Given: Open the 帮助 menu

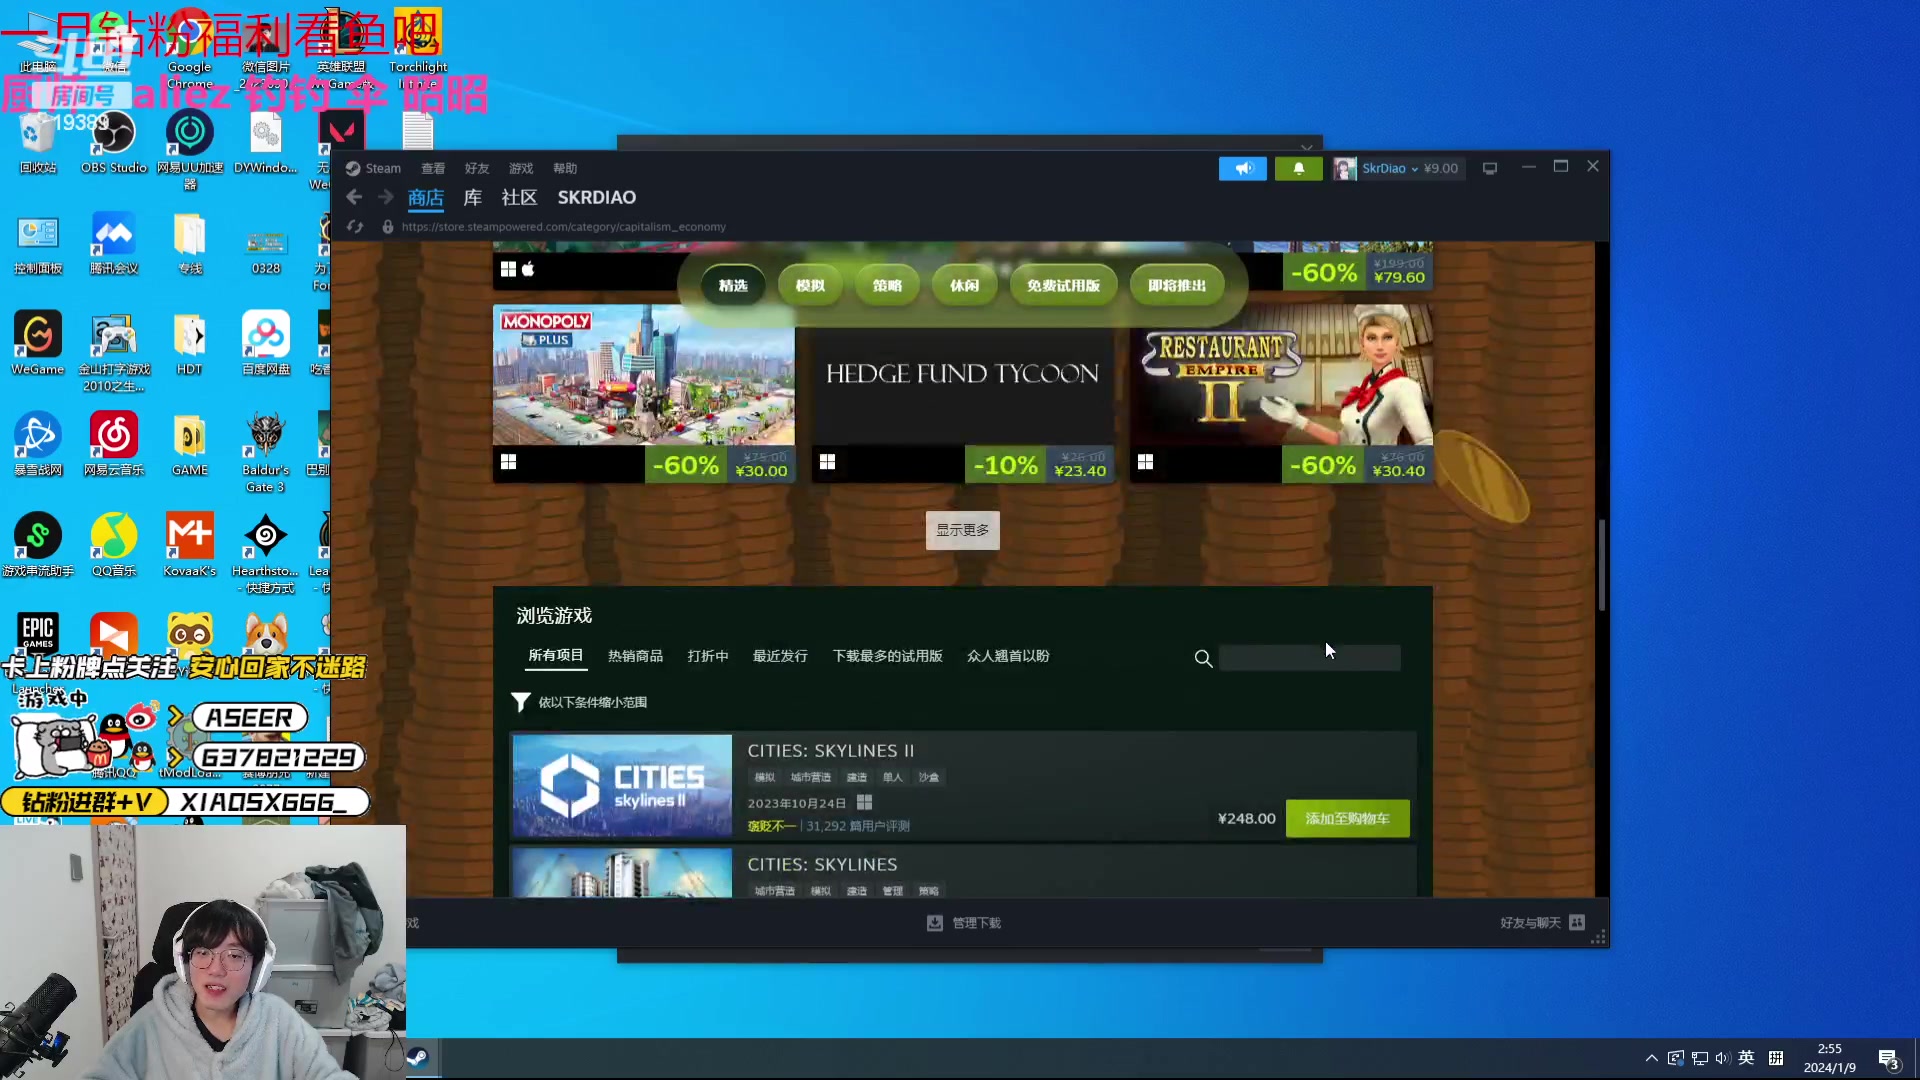Looking at the screenshot, I should pos(565,168).
